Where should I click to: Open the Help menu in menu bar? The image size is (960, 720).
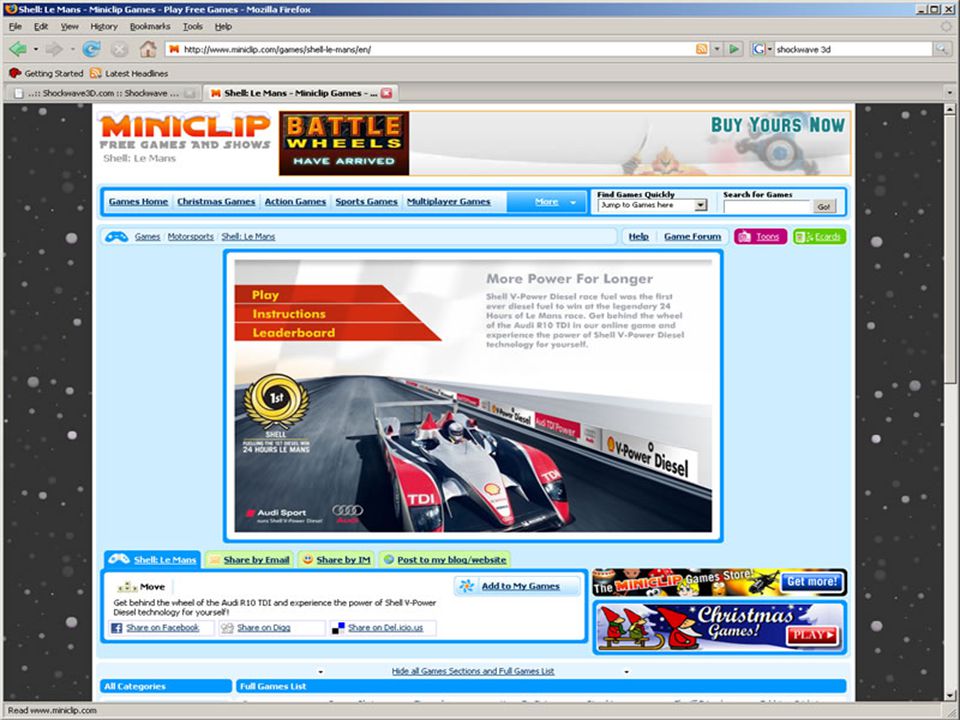point(223,26)
